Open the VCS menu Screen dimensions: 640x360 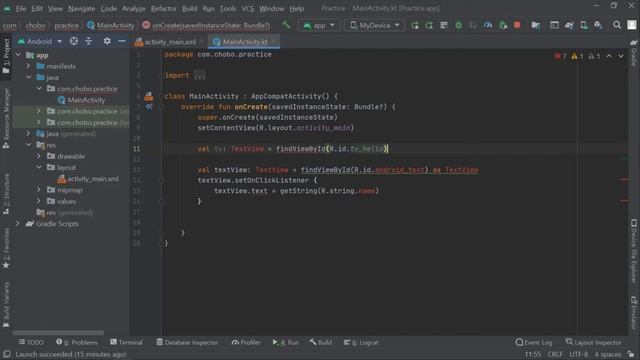click(x=247, y=9)
